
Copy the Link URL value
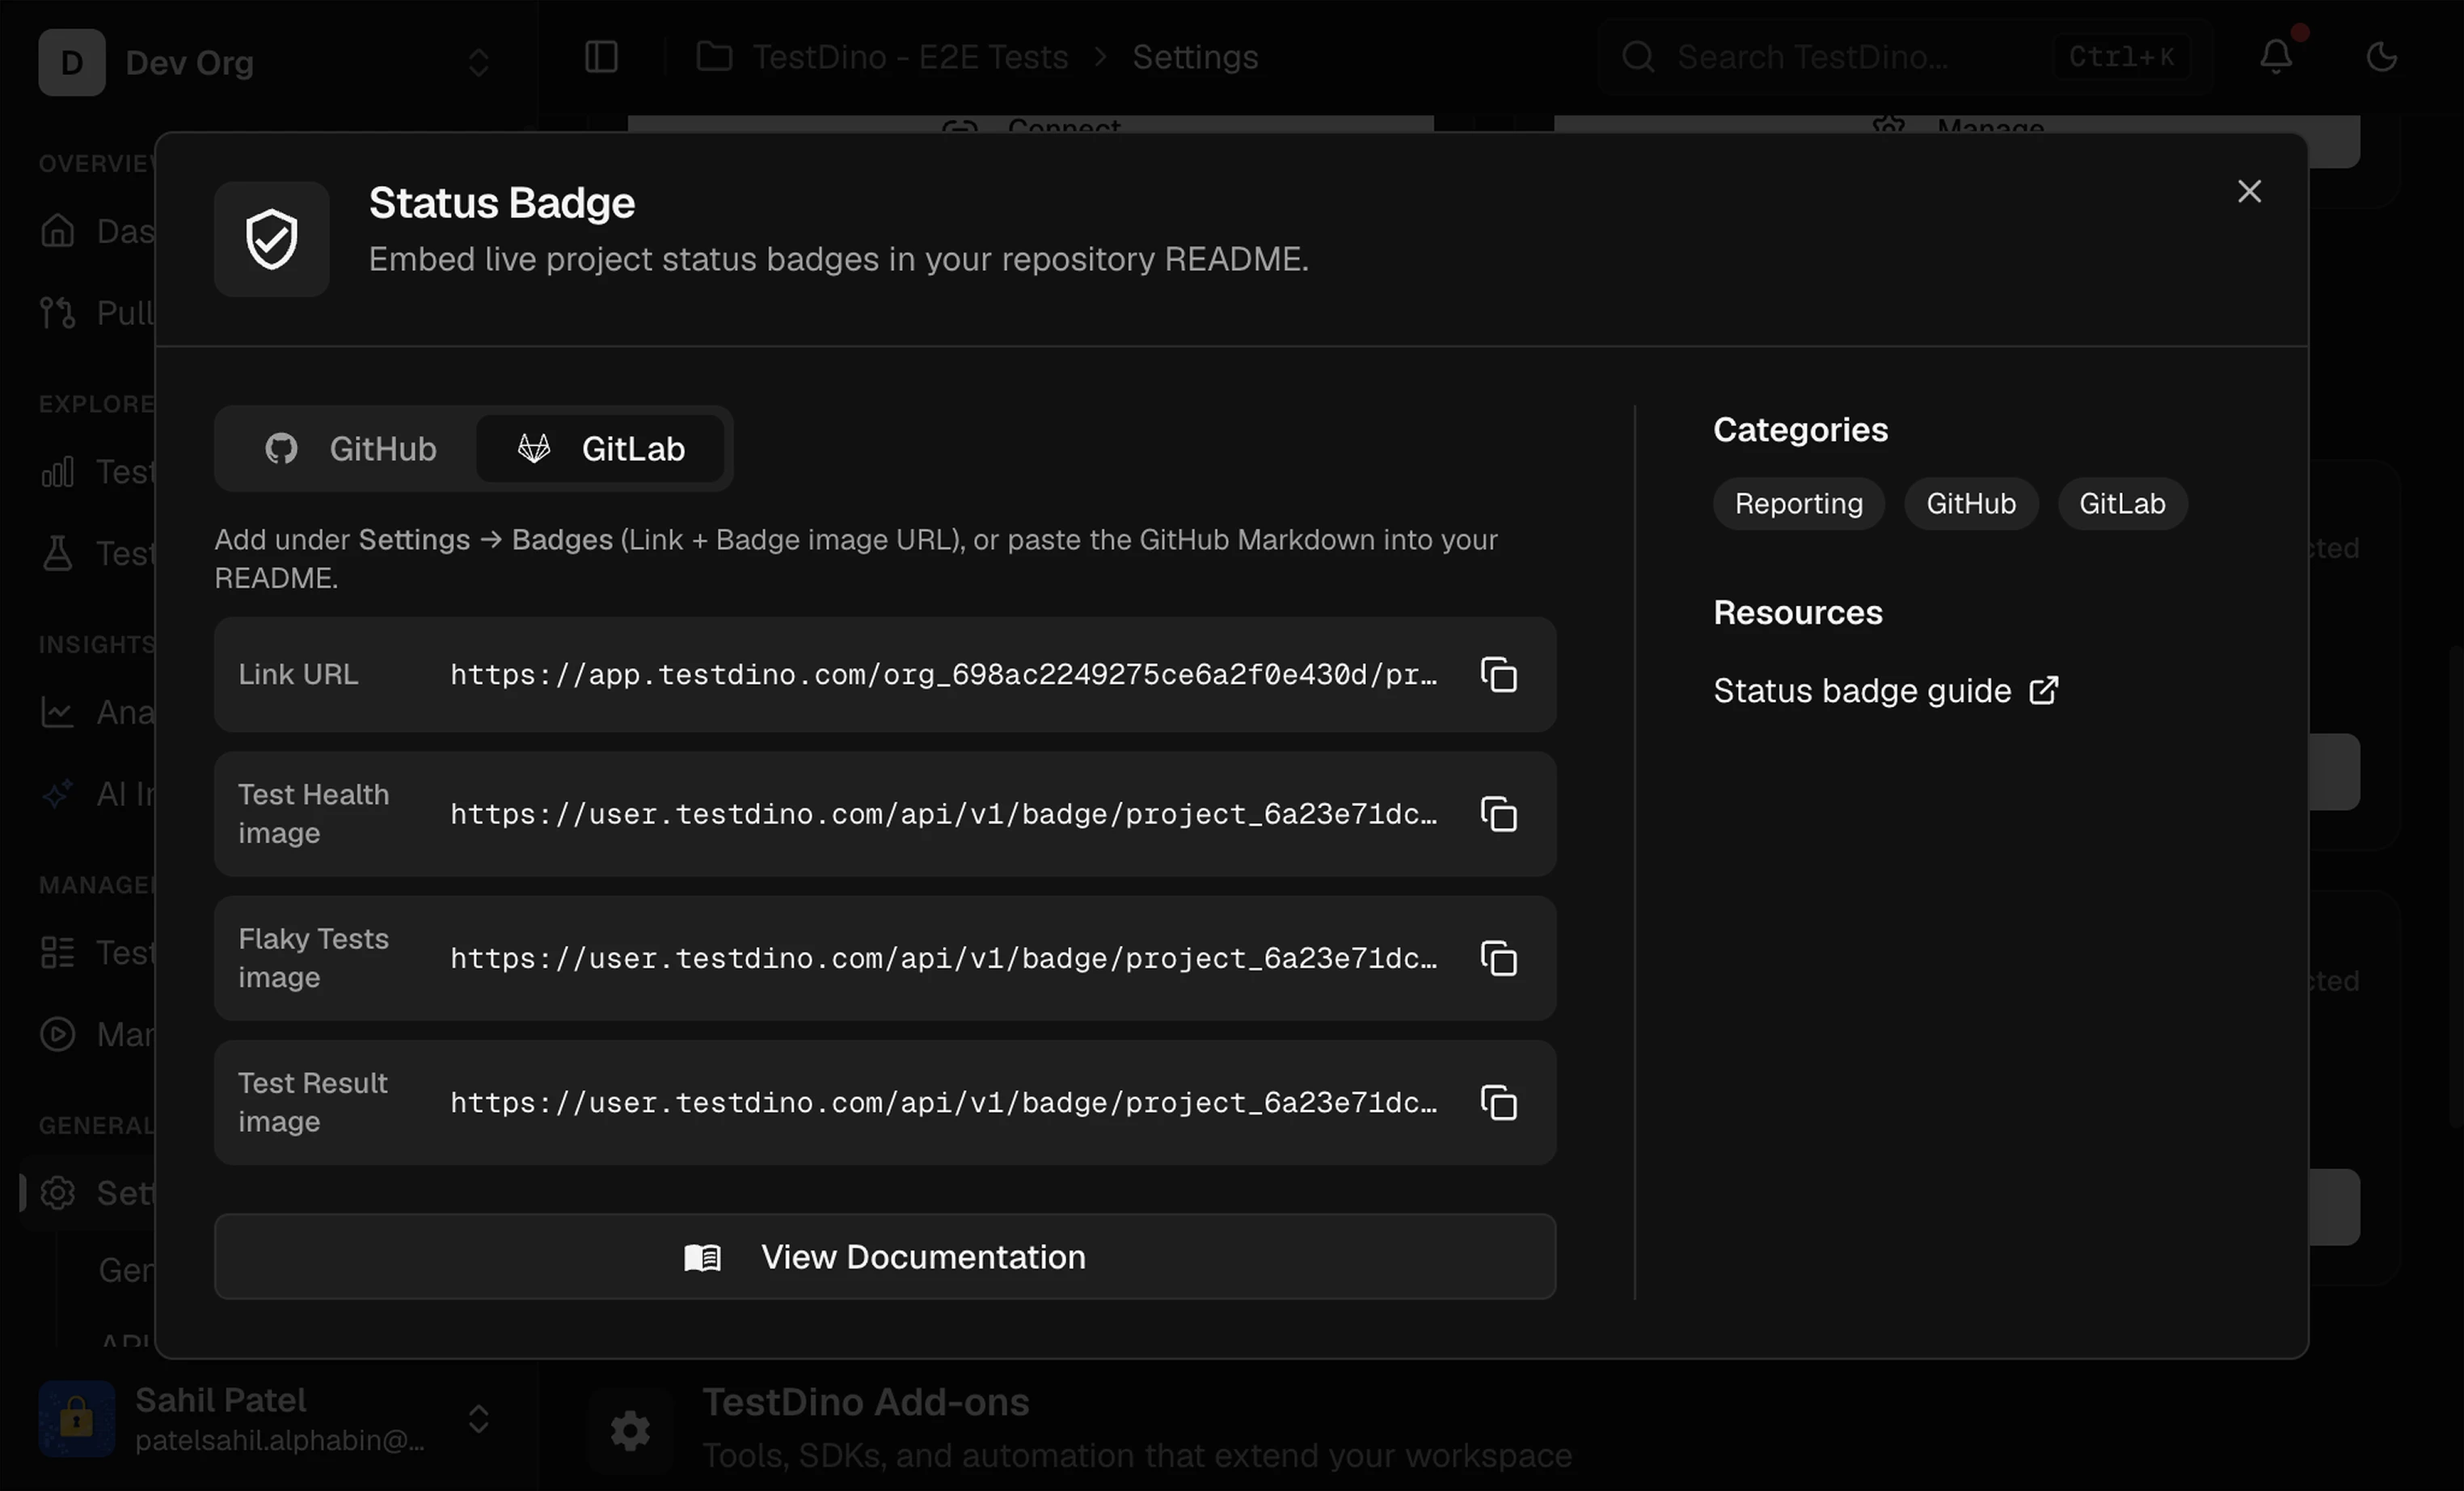[x=1498, y=674]
